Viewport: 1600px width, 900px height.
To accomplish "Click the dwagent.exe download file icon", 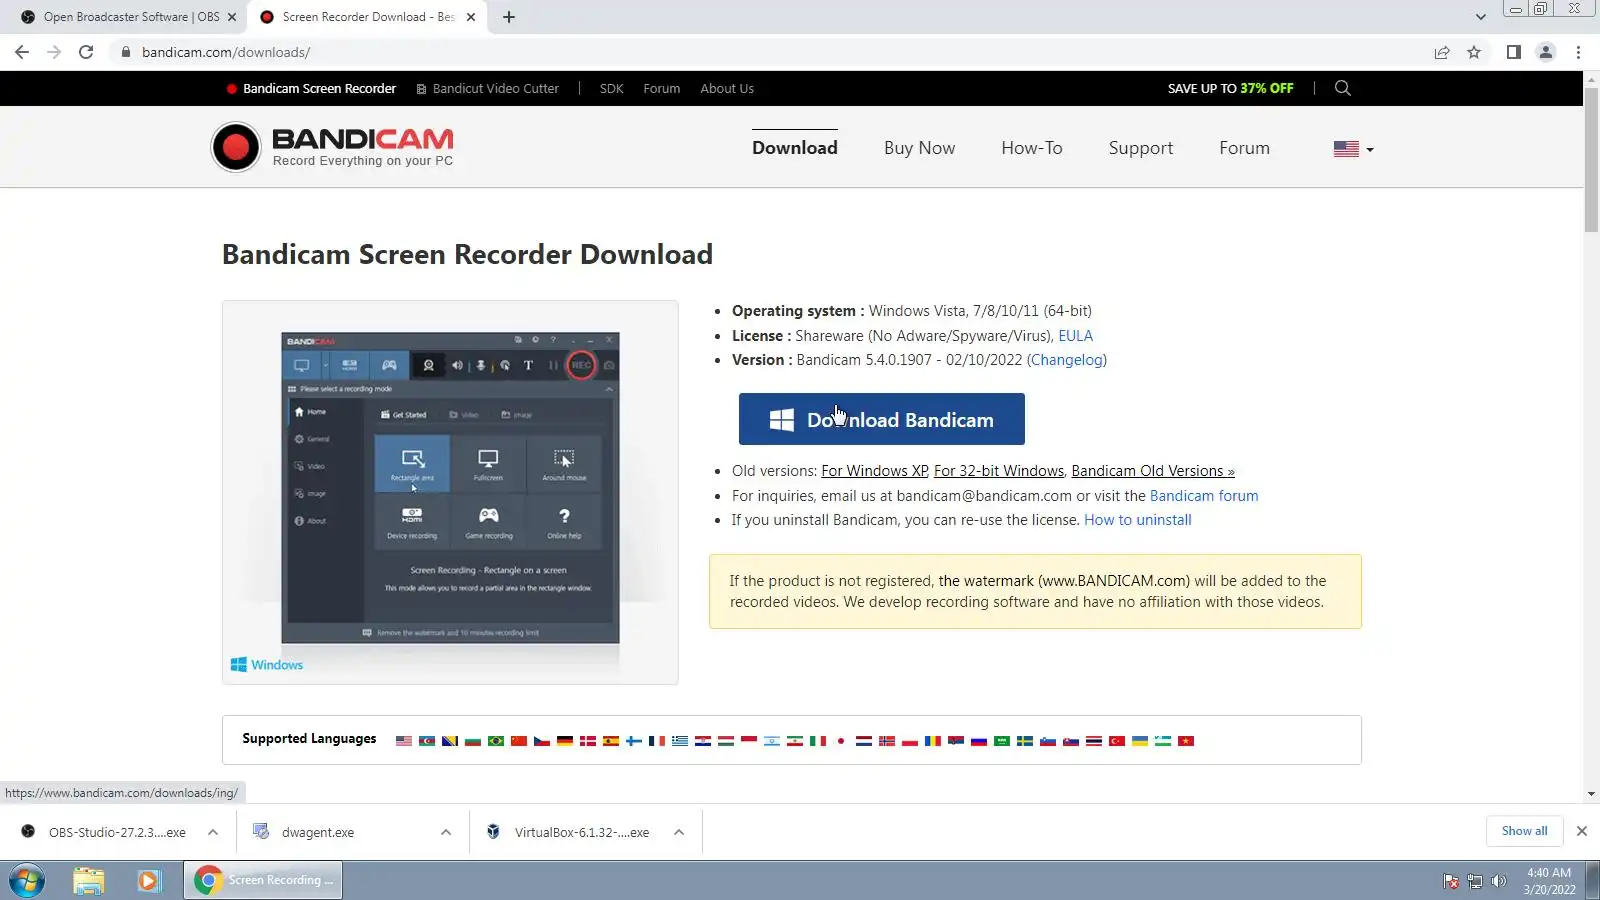I will click(x=261, y=831).
